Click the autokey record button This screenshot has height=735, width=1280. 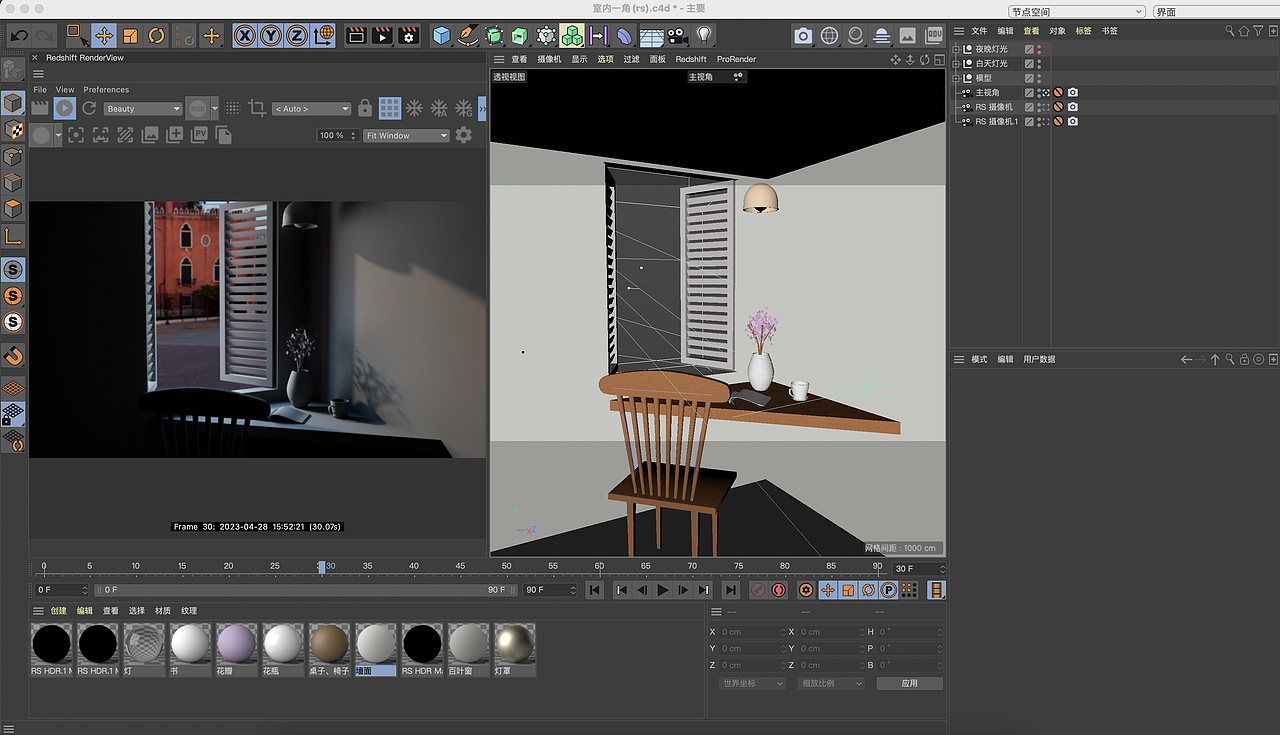(779, 590)
